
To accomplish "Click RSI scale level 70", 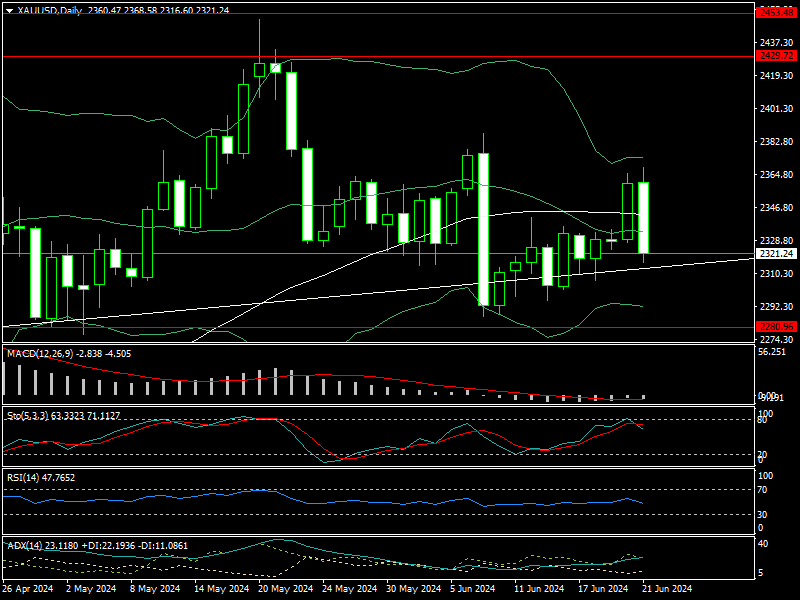I will 762,490.
